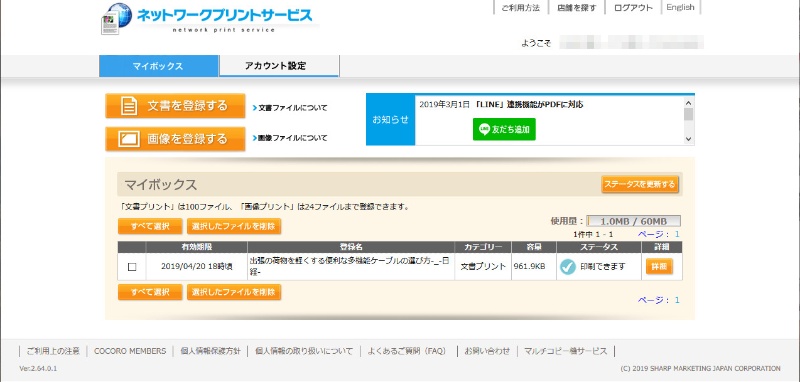Click the image icon in 画像を登録する button
The width and height of the screenshot is (800, 382).
tap(129, 139)
